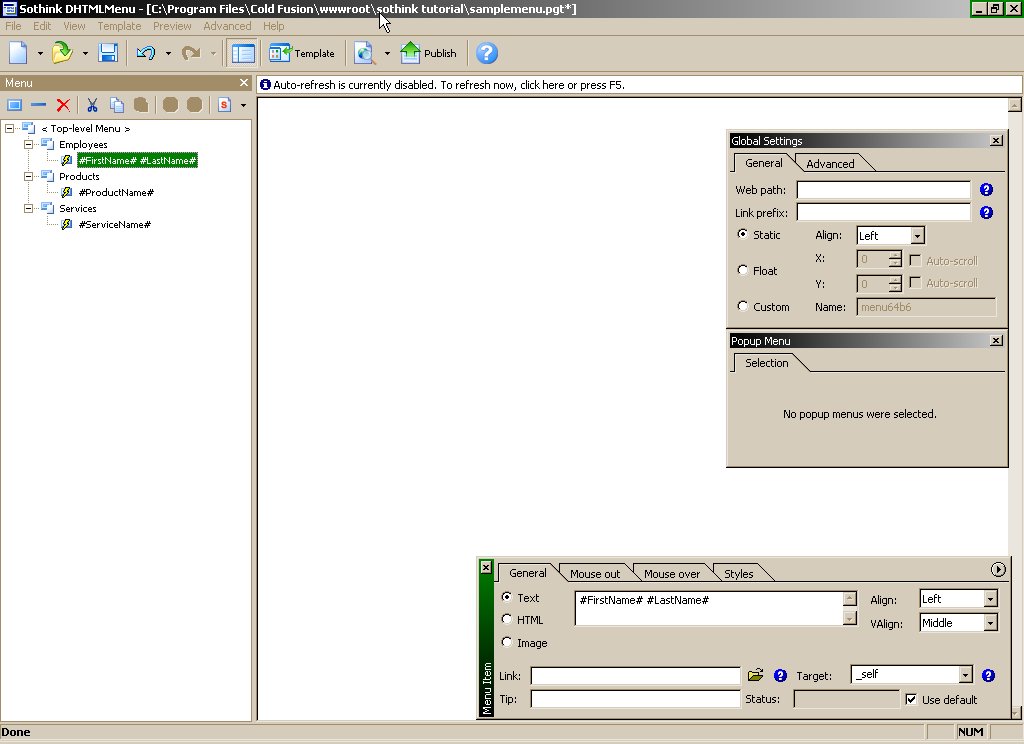
Task: Cut the selected item with scissors icon
Action: 92,105
